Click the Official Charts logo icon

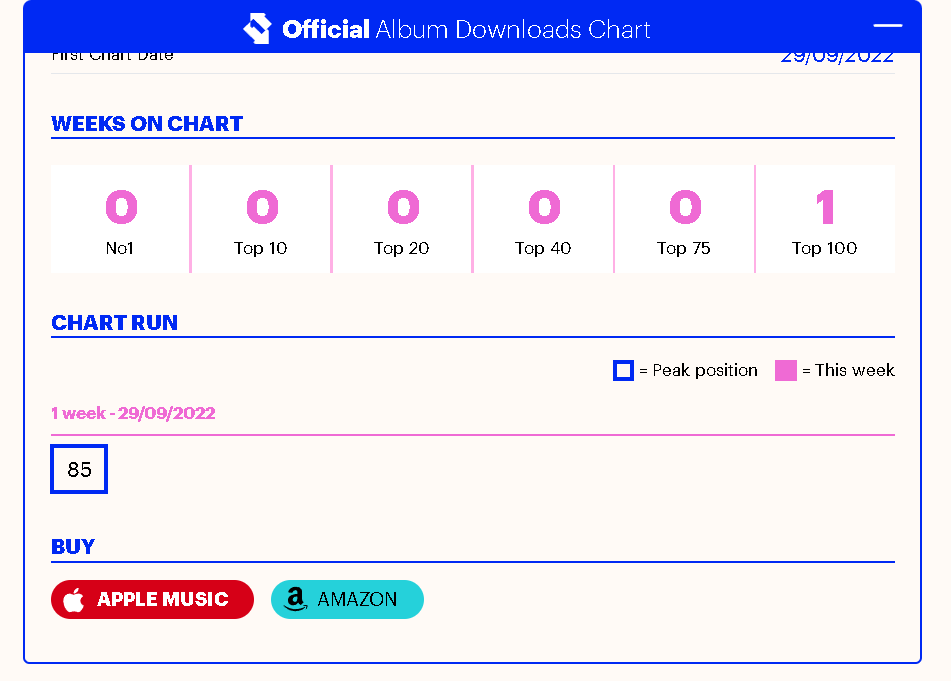coord(257,29)
